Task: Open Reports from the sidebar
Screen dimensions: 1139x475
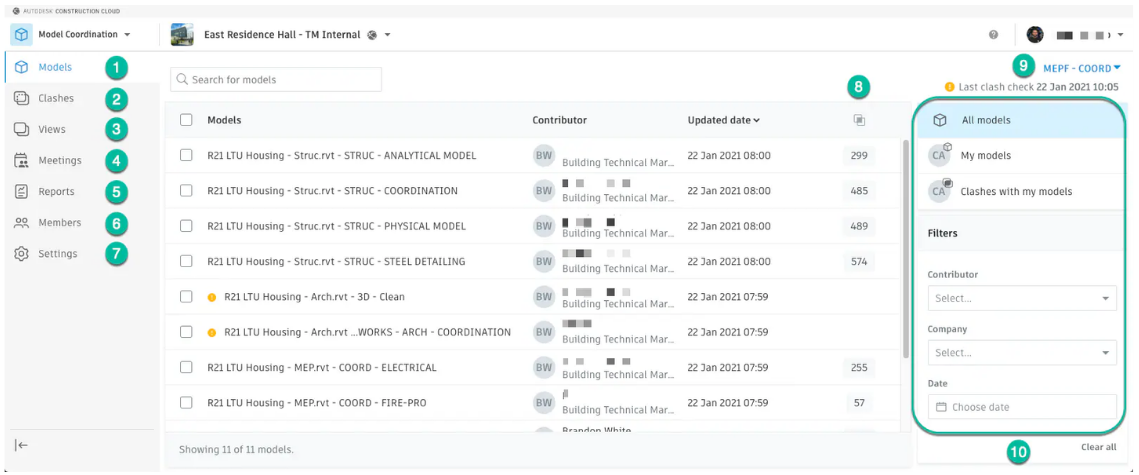Action: 56,192
